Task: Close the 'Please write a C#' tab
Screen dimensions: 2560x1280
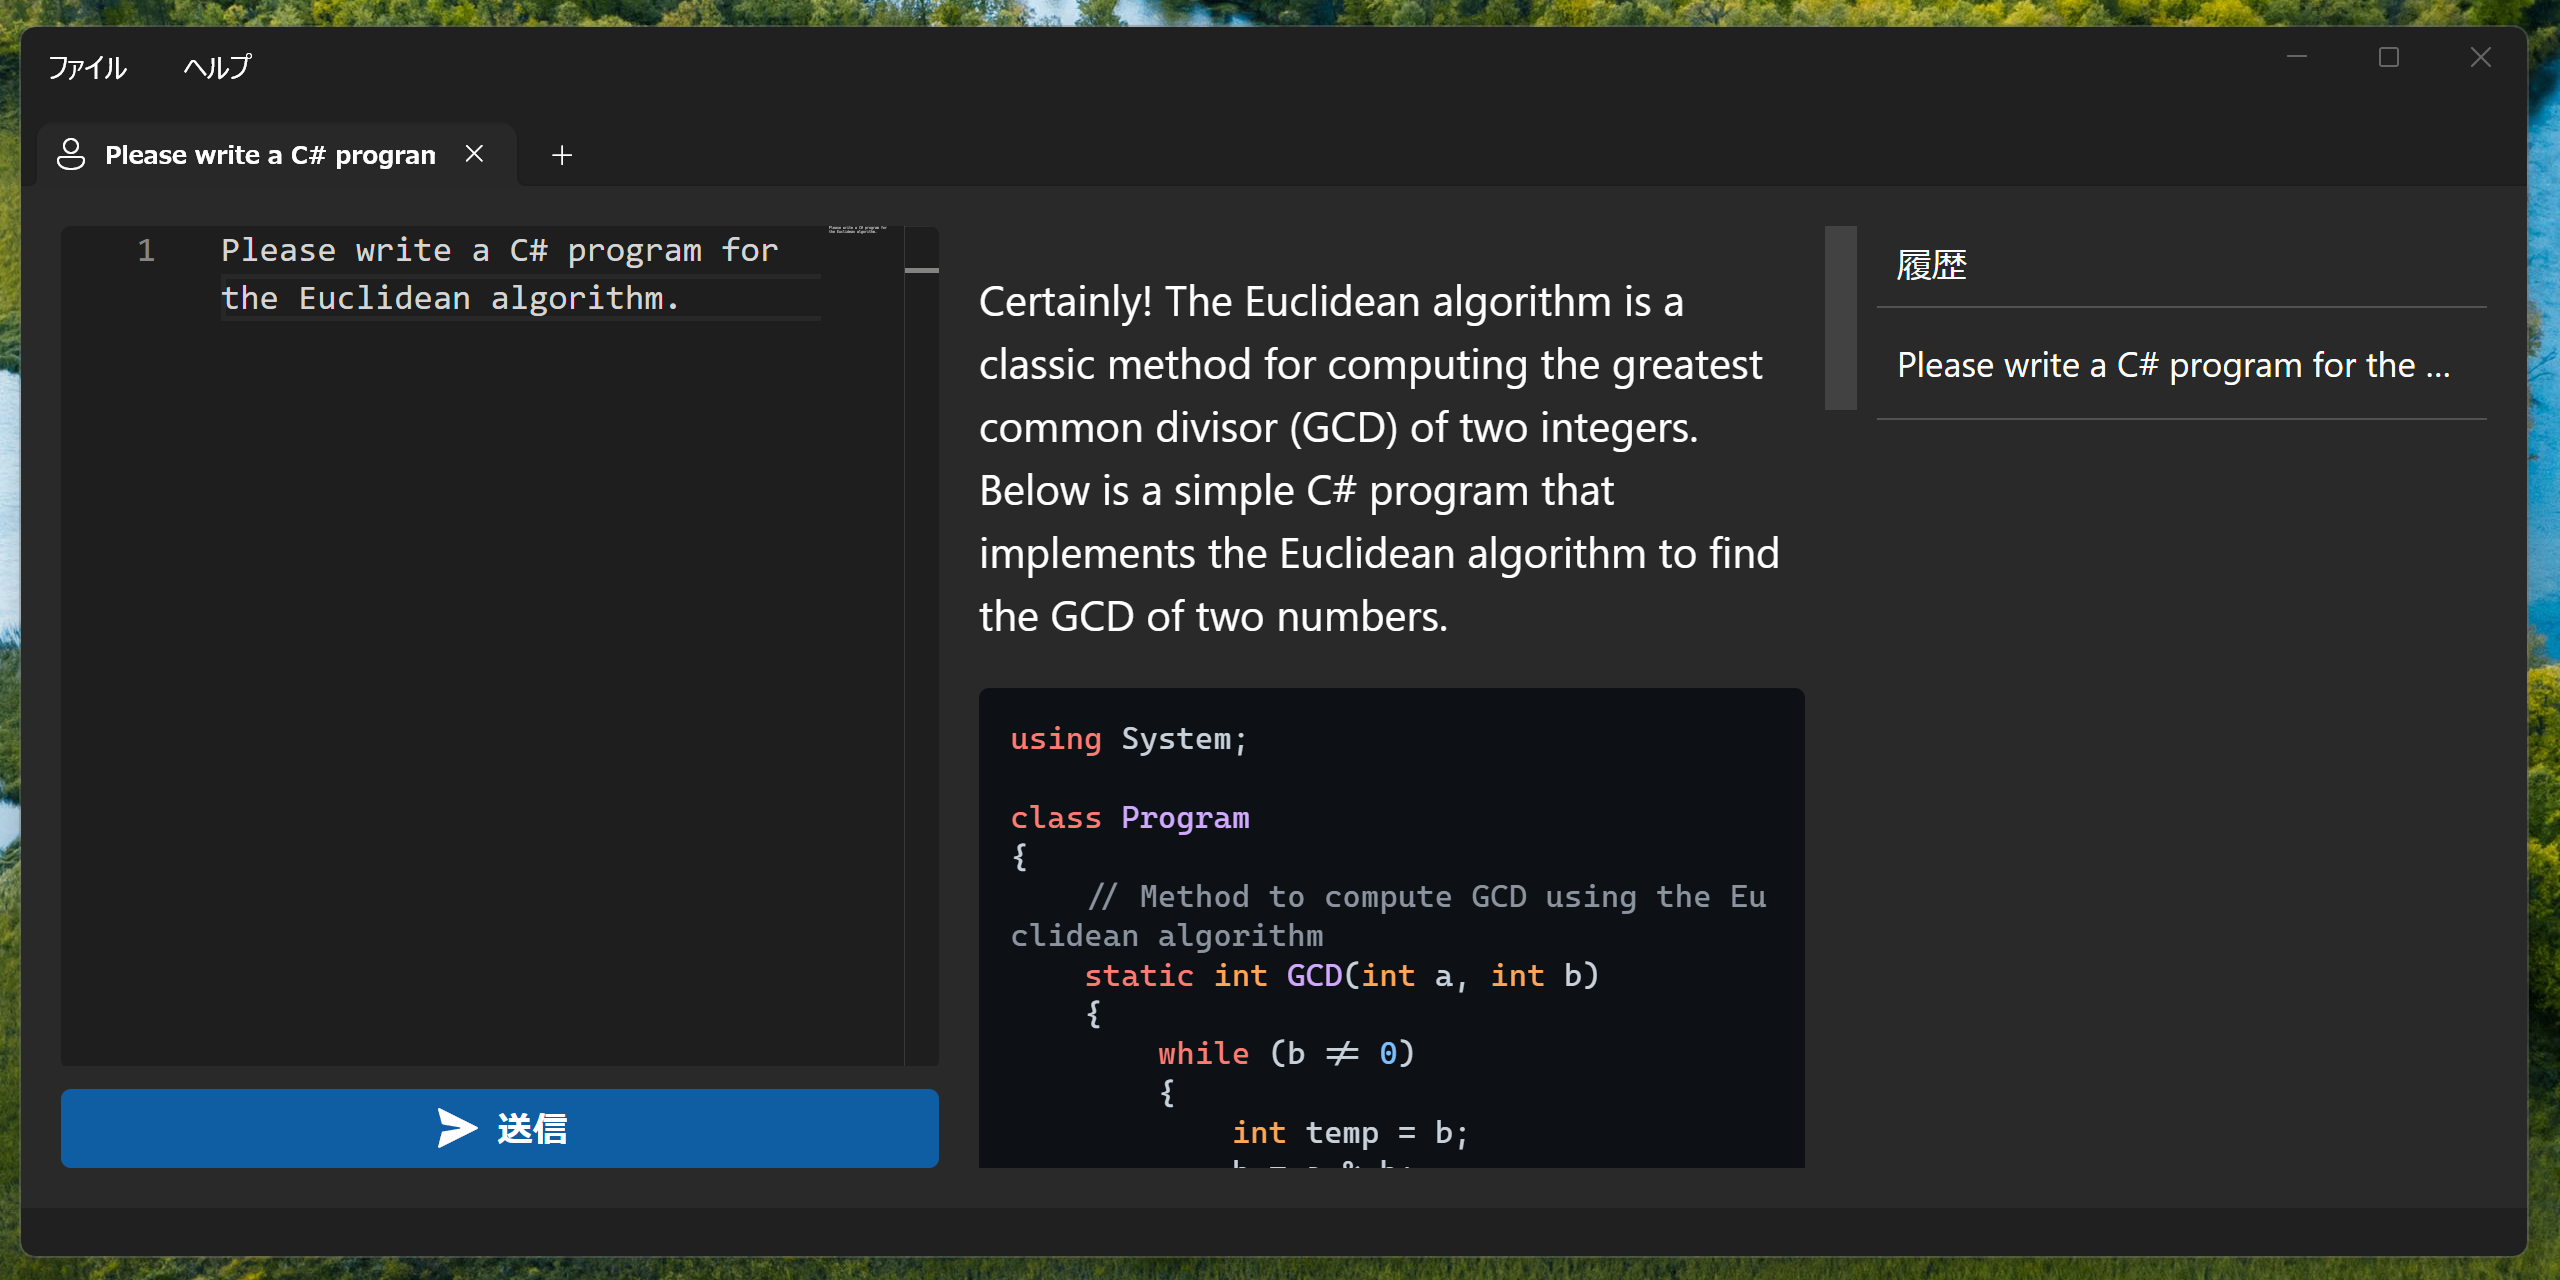Action: click(475, 154)
